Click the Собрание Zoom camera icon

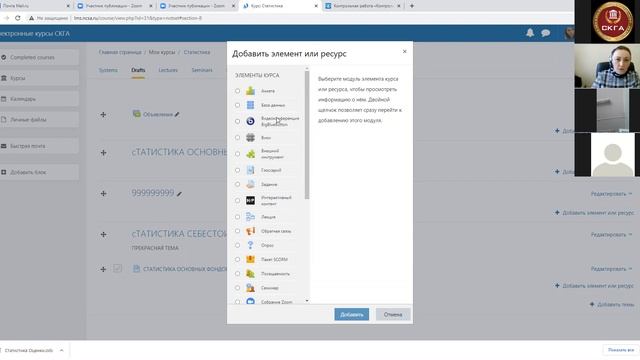[250, 301]
